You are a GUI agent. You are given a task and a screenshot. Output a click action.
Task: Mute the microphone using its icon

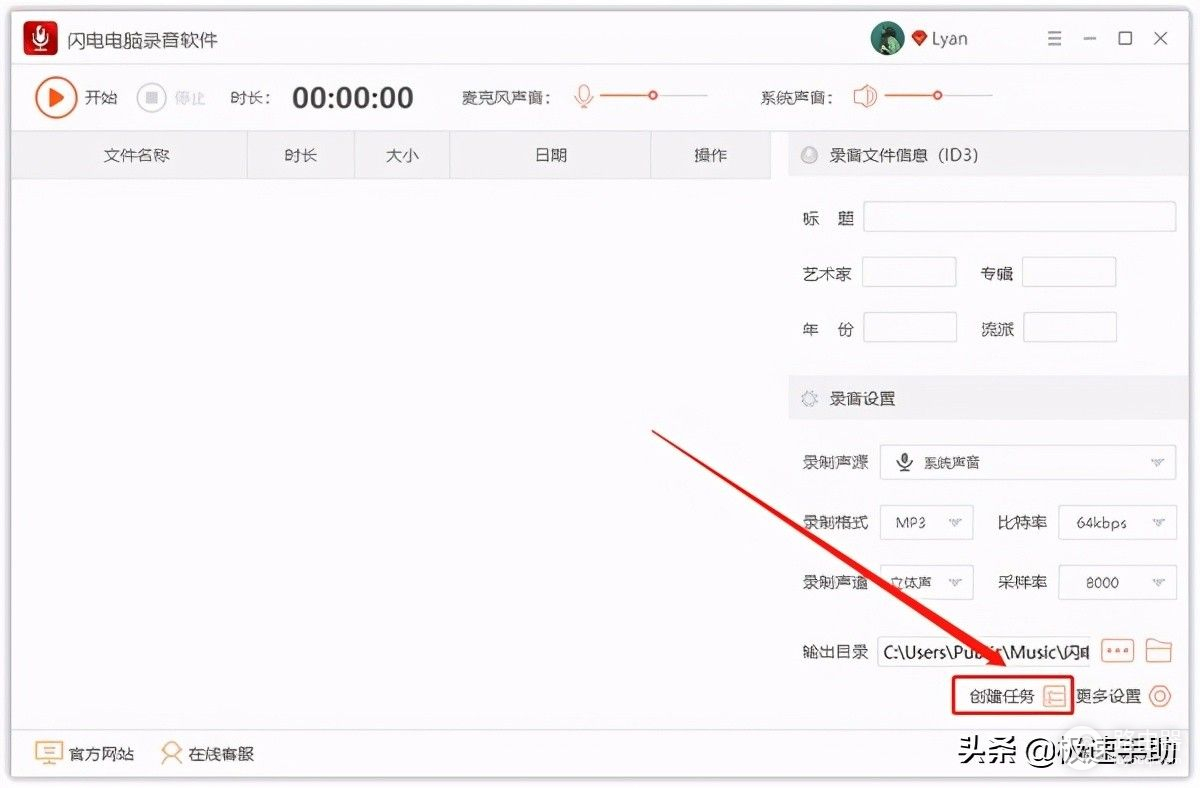pyautogui.click(x=584, y=96)
